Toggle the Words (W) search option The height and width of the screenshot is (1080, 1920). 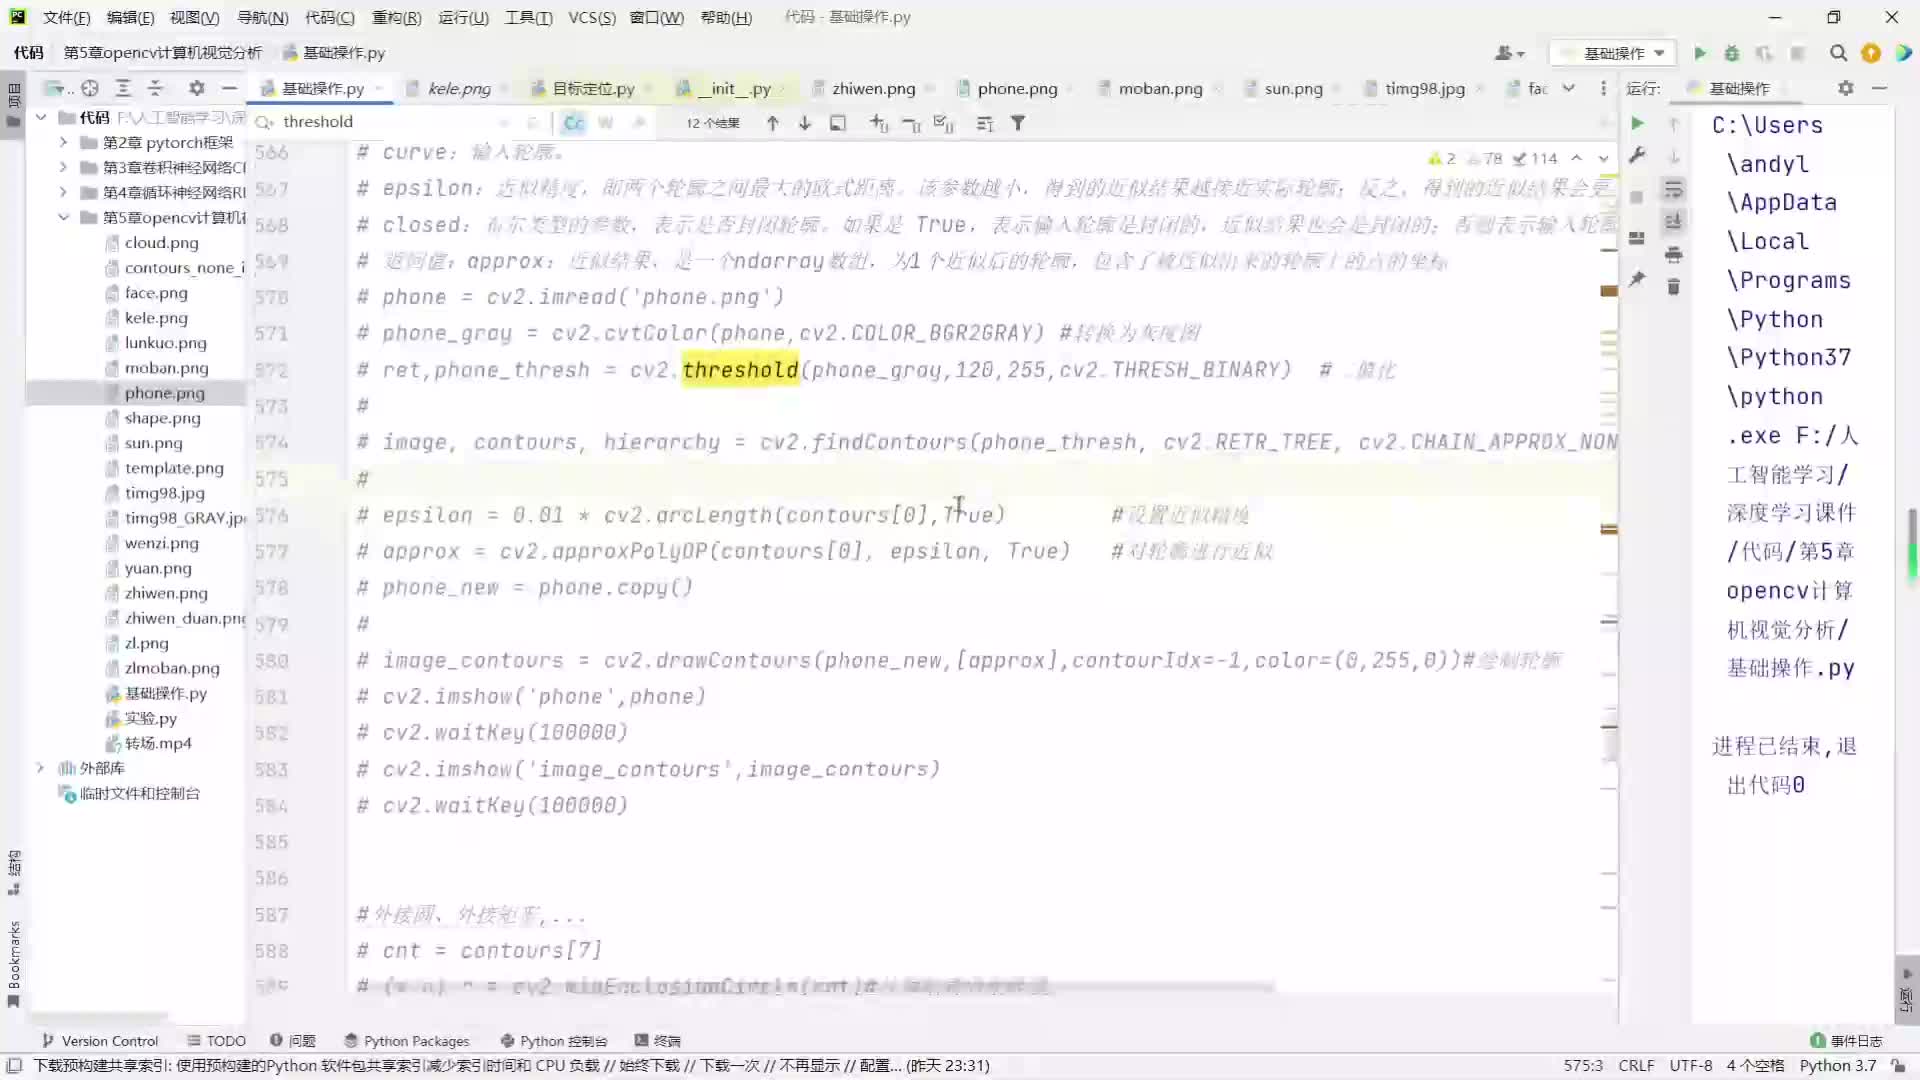point(605,123)
